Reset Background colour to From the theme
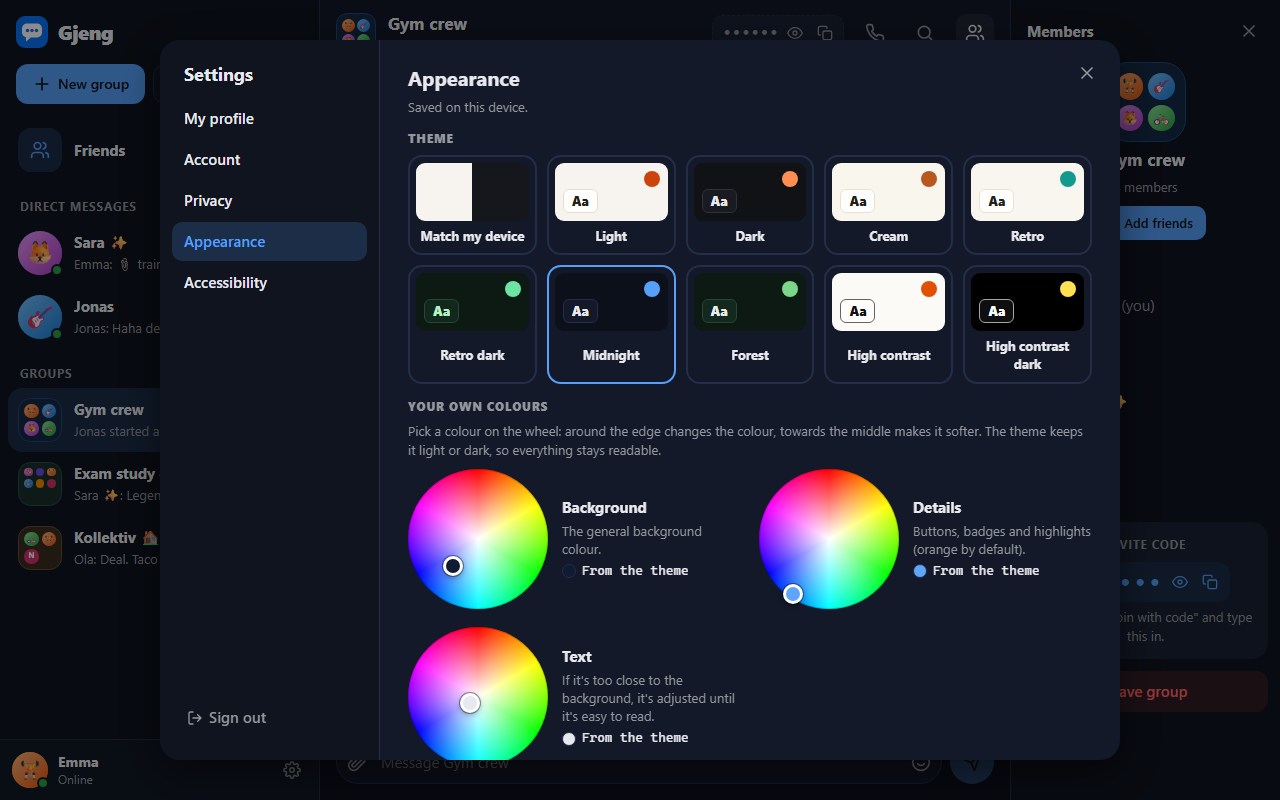The width and height of the screenshot is (1280, 800). tap(625, 571)
